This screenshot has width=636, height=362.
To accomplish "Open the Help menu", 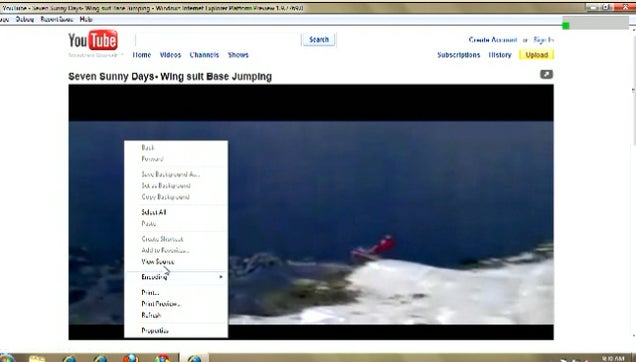I will (86, 19).
